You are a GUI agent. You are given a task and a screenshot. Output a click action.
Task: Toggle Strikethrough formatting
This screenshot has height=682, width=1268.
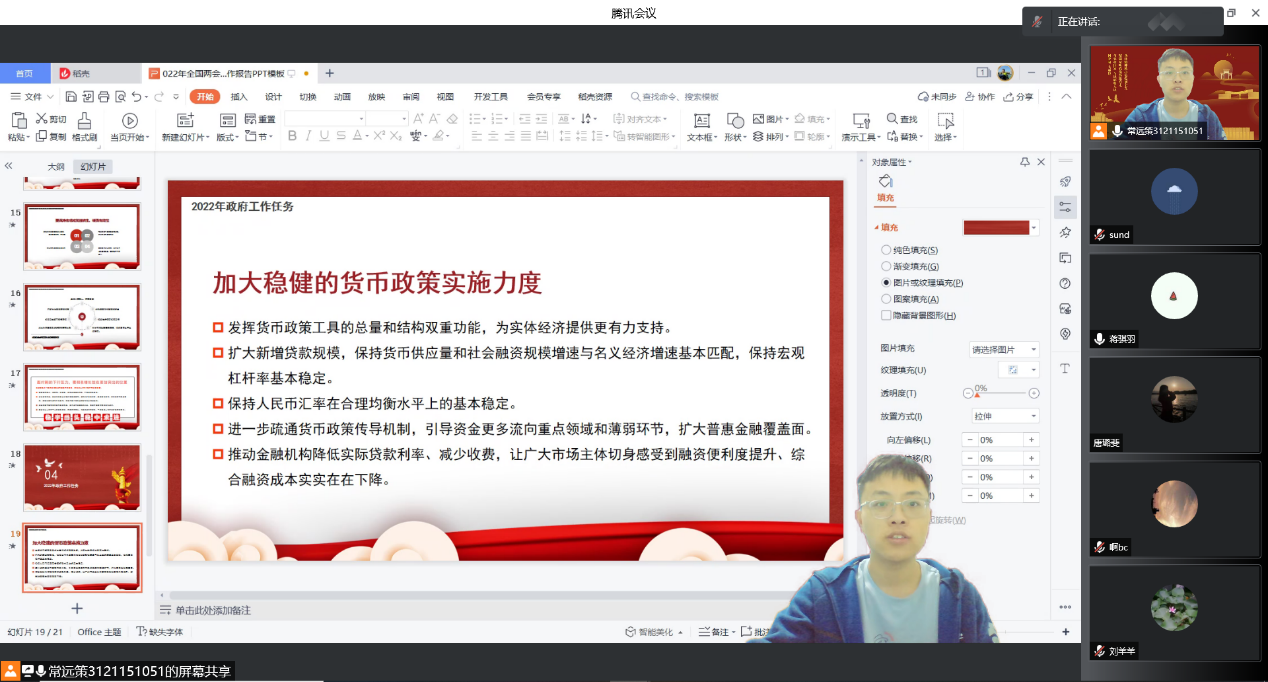(x=341, y=136)
